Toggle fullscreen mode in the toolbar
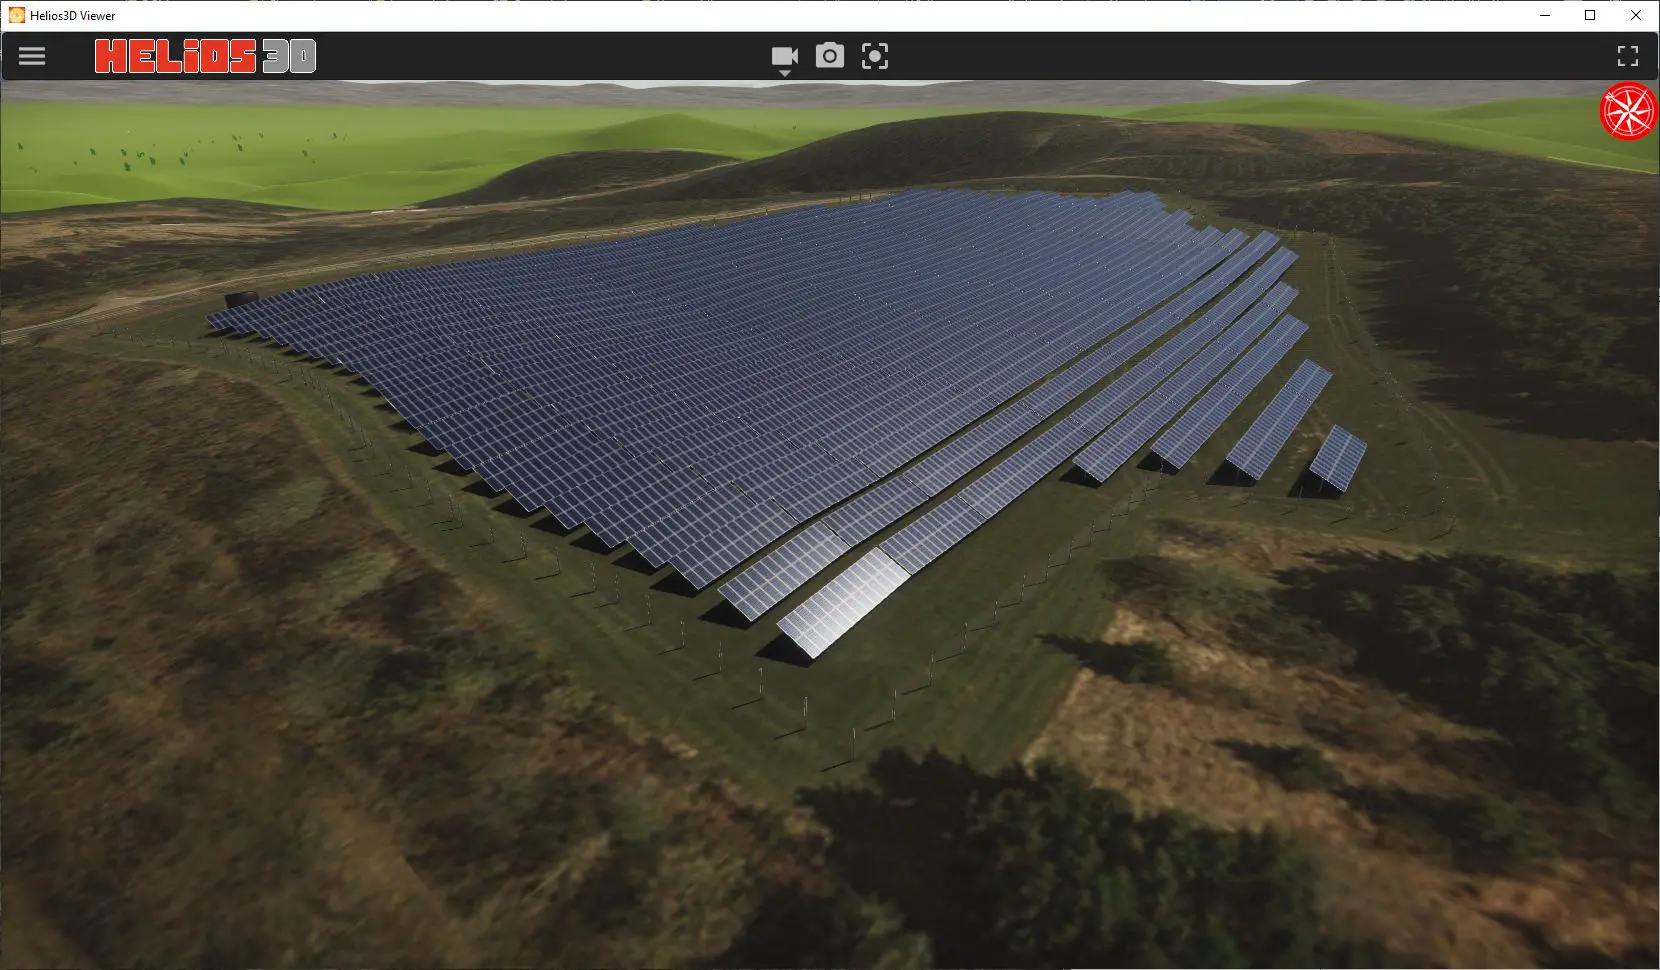Viewport: 1660px width, 970px height. tap(1627, 56)
